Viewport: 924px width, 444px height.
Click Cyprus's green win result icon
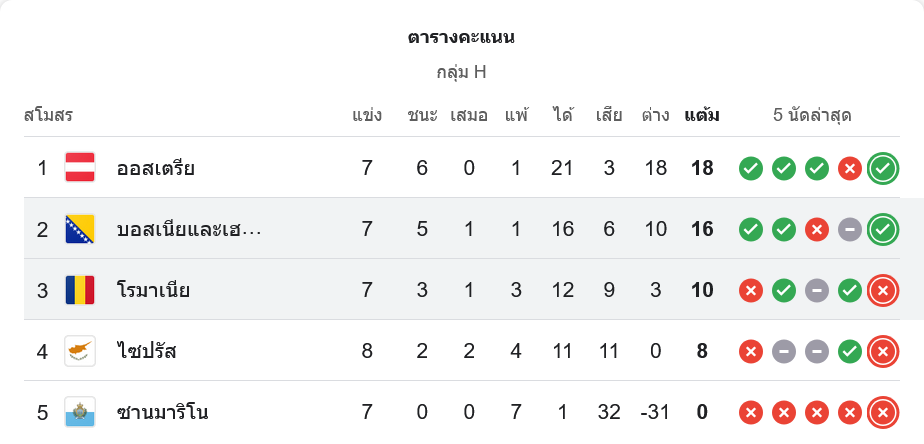[x=849, y=351]
